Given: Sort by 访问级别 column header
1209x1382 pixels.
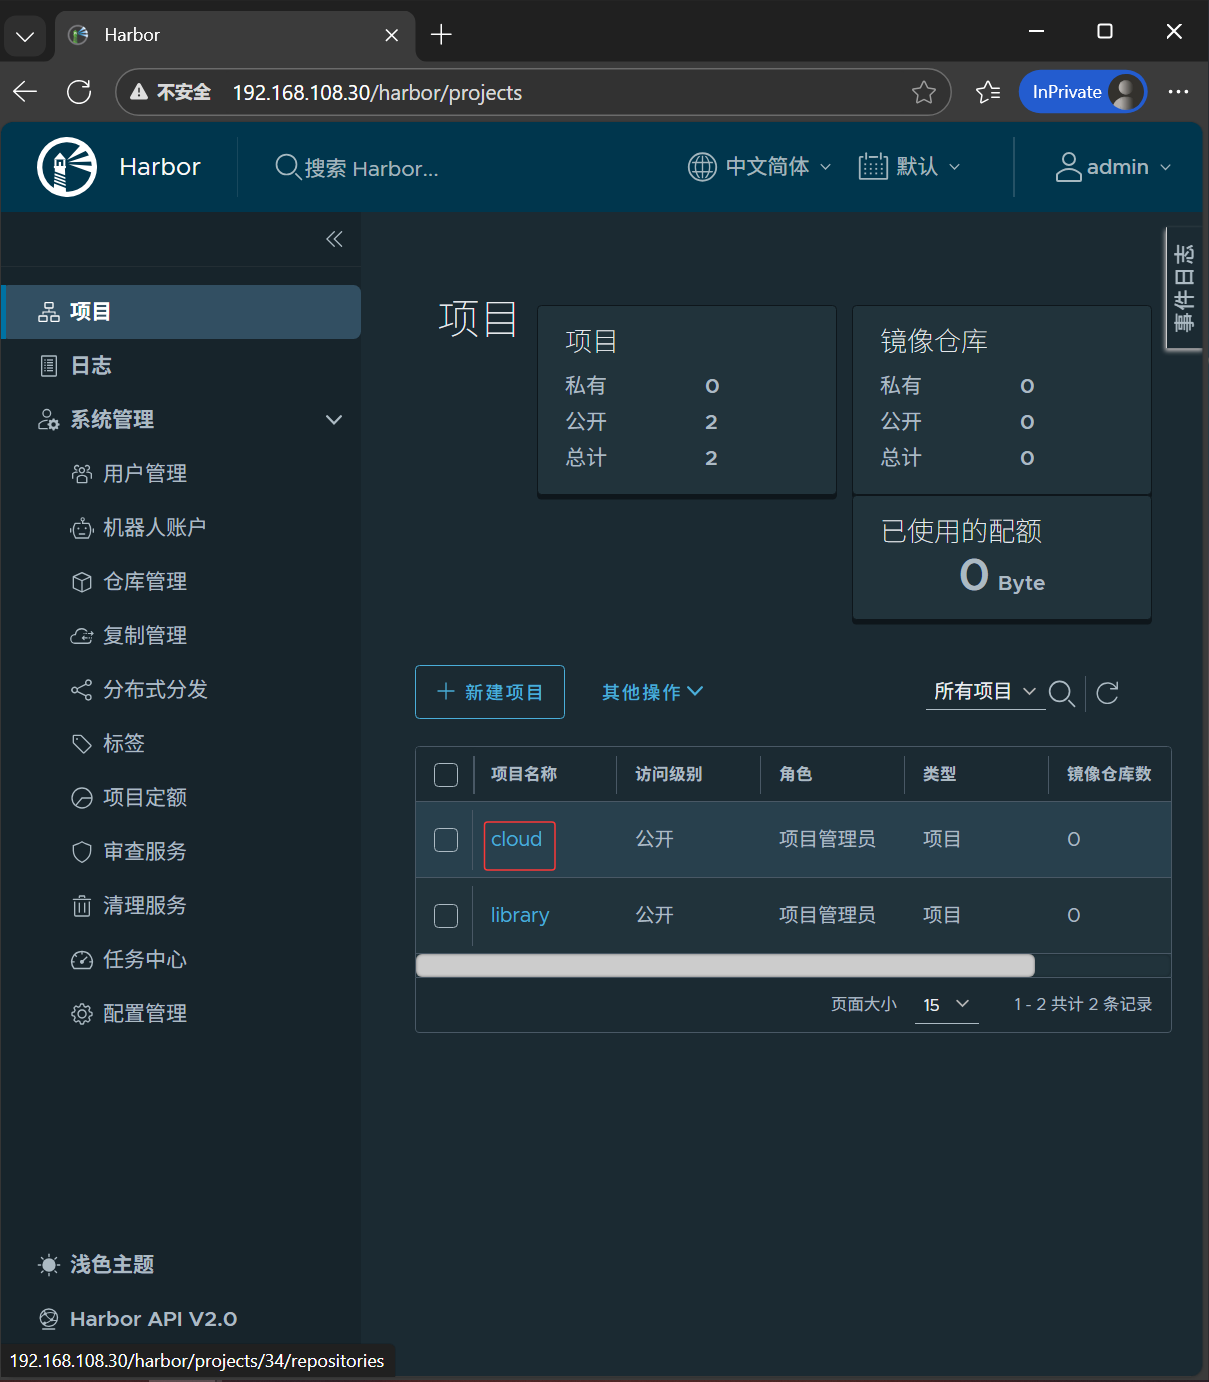Looking at the screenshot, I should click(x=669, y=775).
